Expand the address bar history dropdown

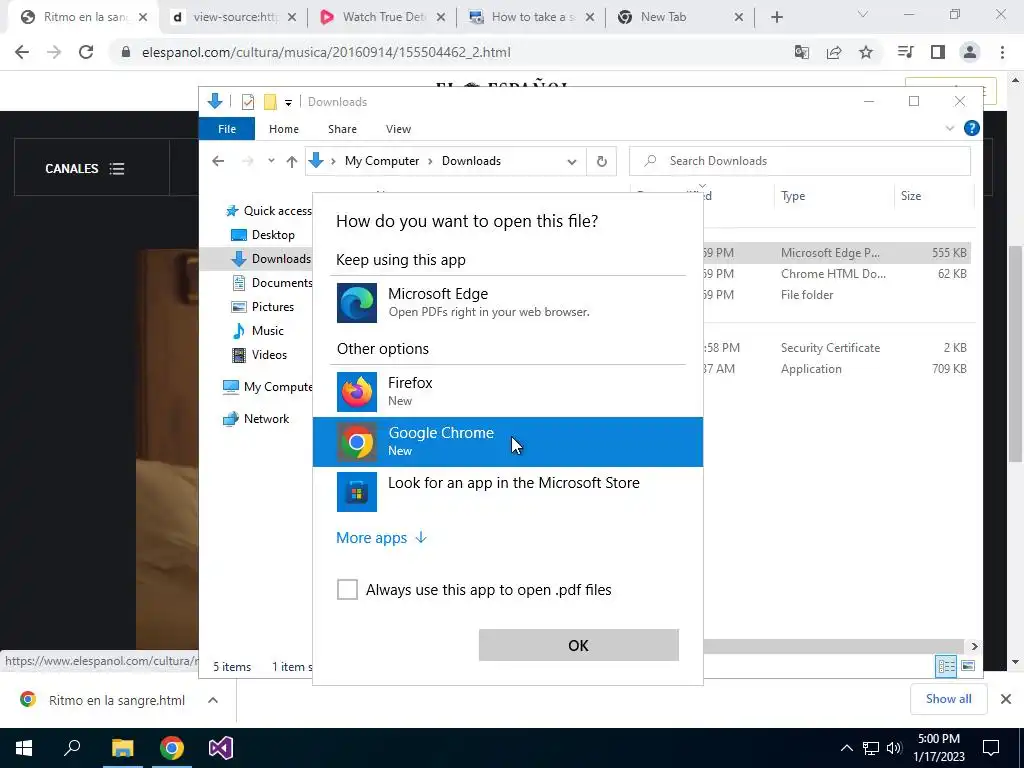point(571,161)
